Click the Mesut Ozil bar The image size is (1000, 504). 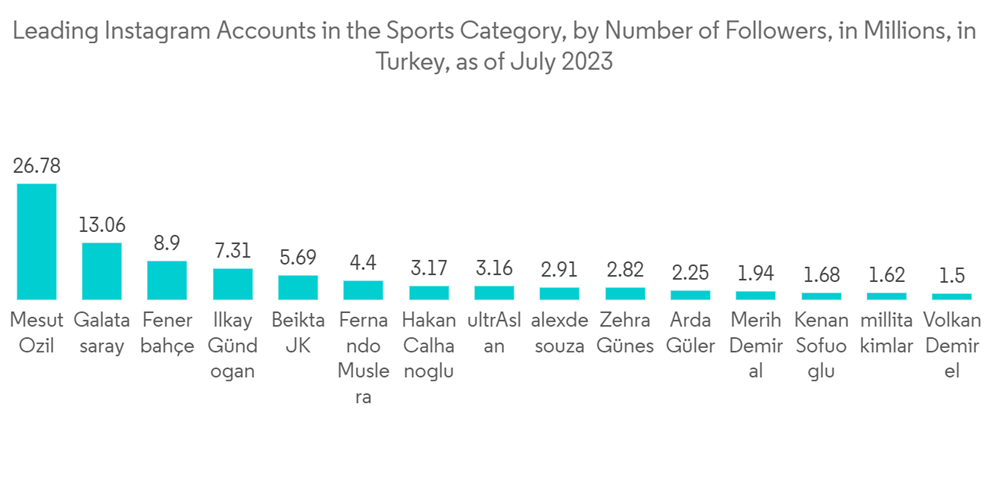(x=37, y=242)
